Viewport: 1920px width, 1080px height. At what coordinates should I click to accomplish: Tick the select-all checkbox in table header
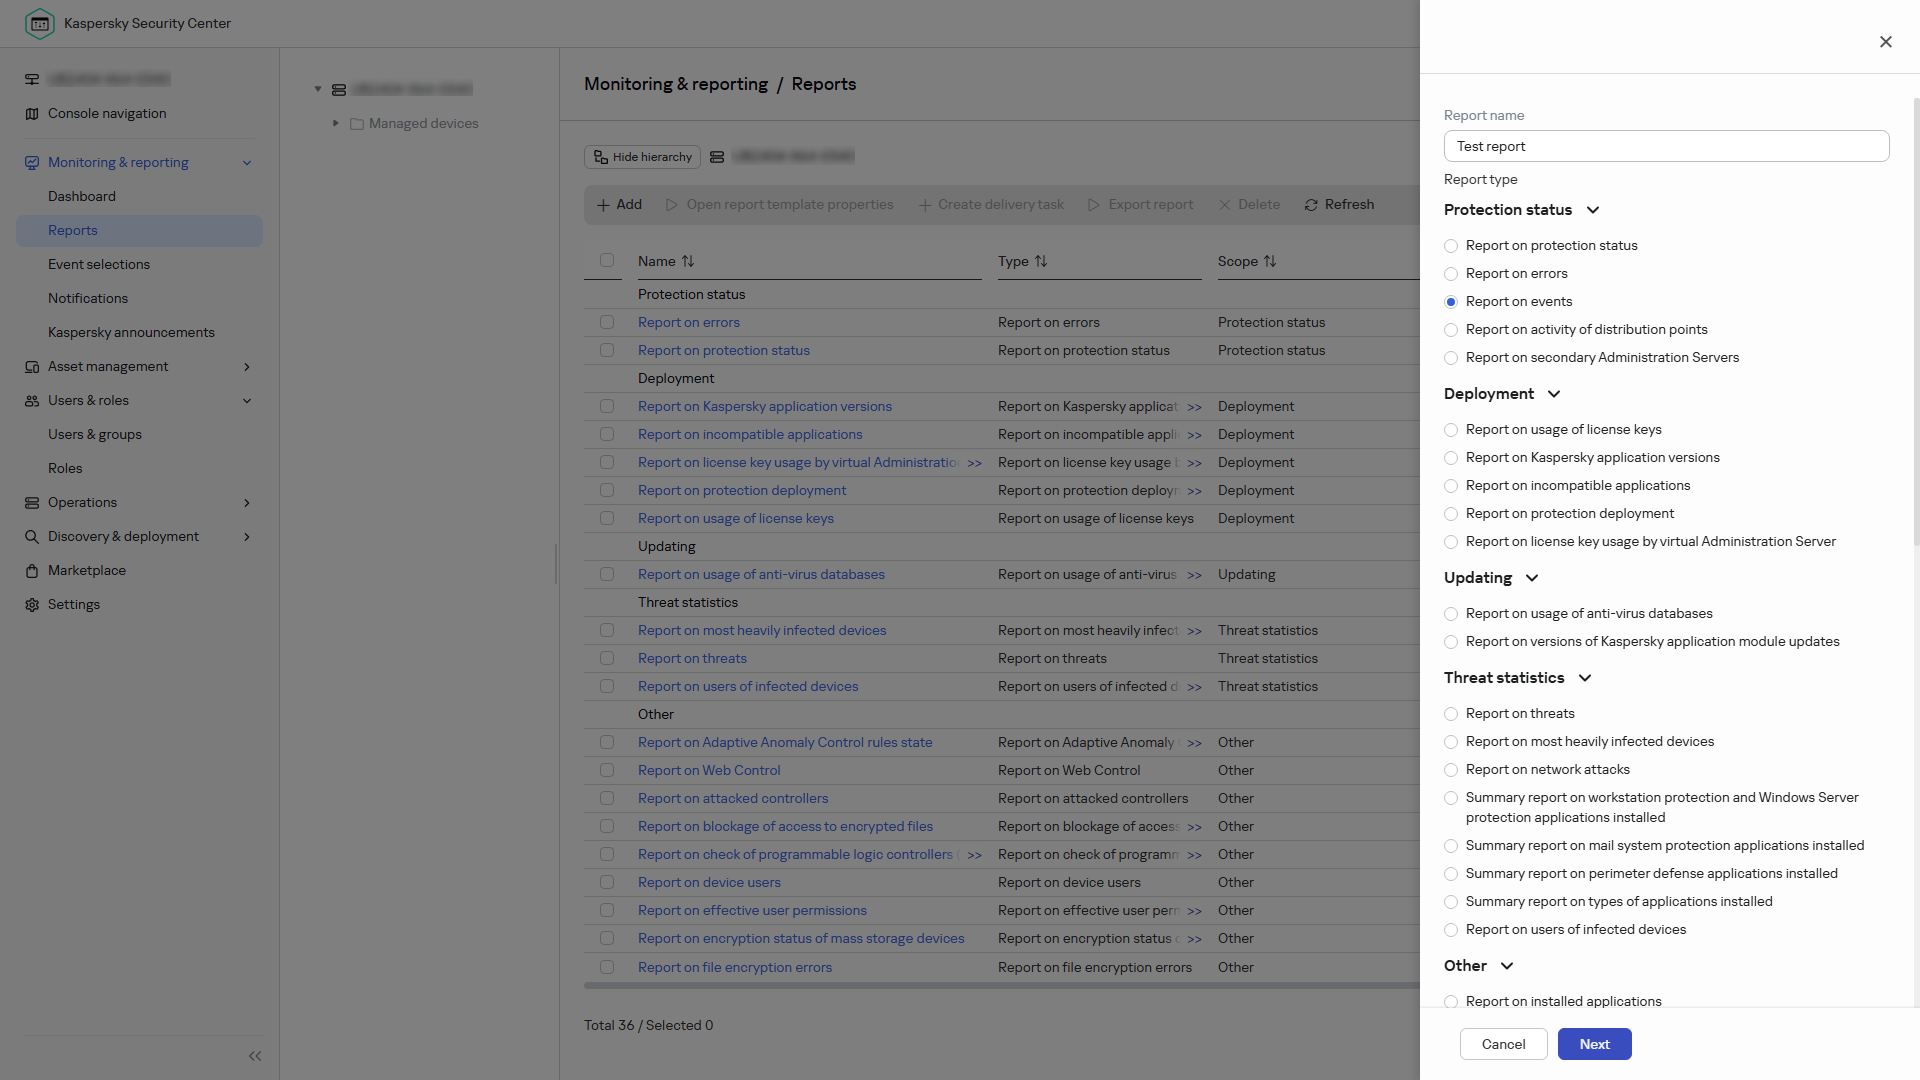point(607,260)
